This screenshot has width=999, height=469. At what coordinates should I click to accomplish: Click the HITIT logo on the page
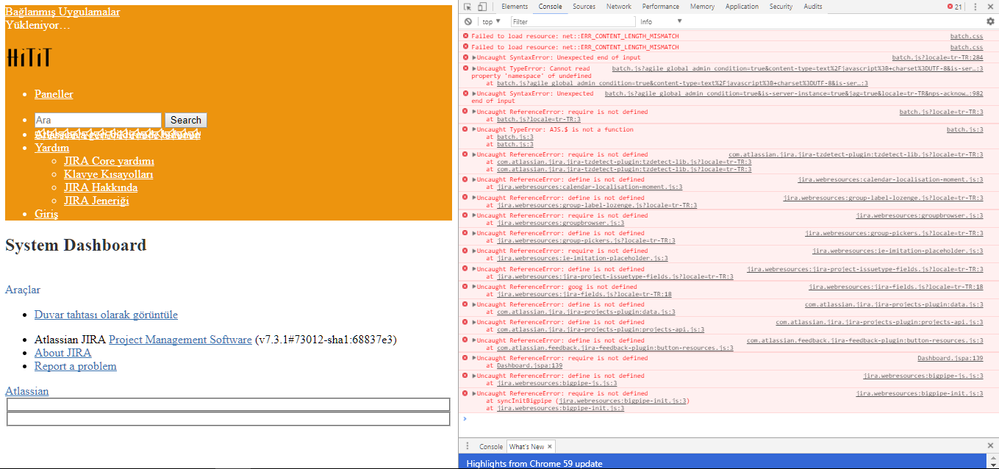pyautogui.click(x=29, y=57)
